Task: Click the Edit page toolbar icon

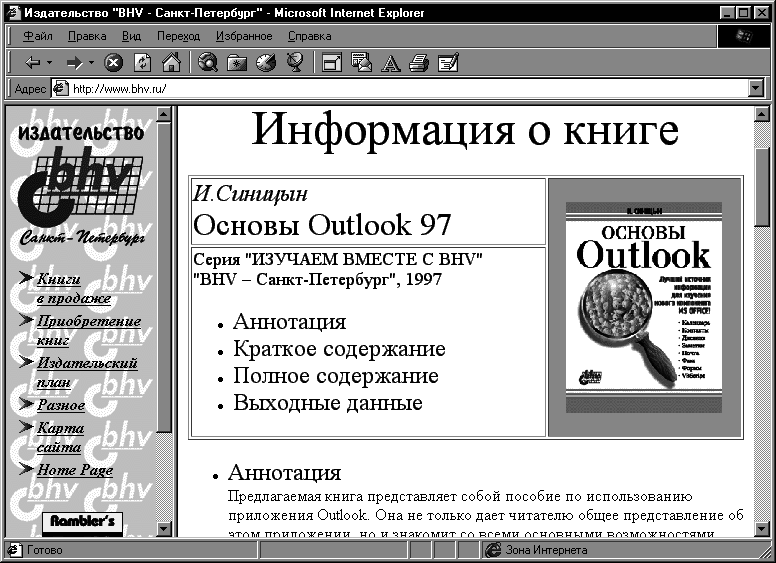Action: (x=449, y=63)
